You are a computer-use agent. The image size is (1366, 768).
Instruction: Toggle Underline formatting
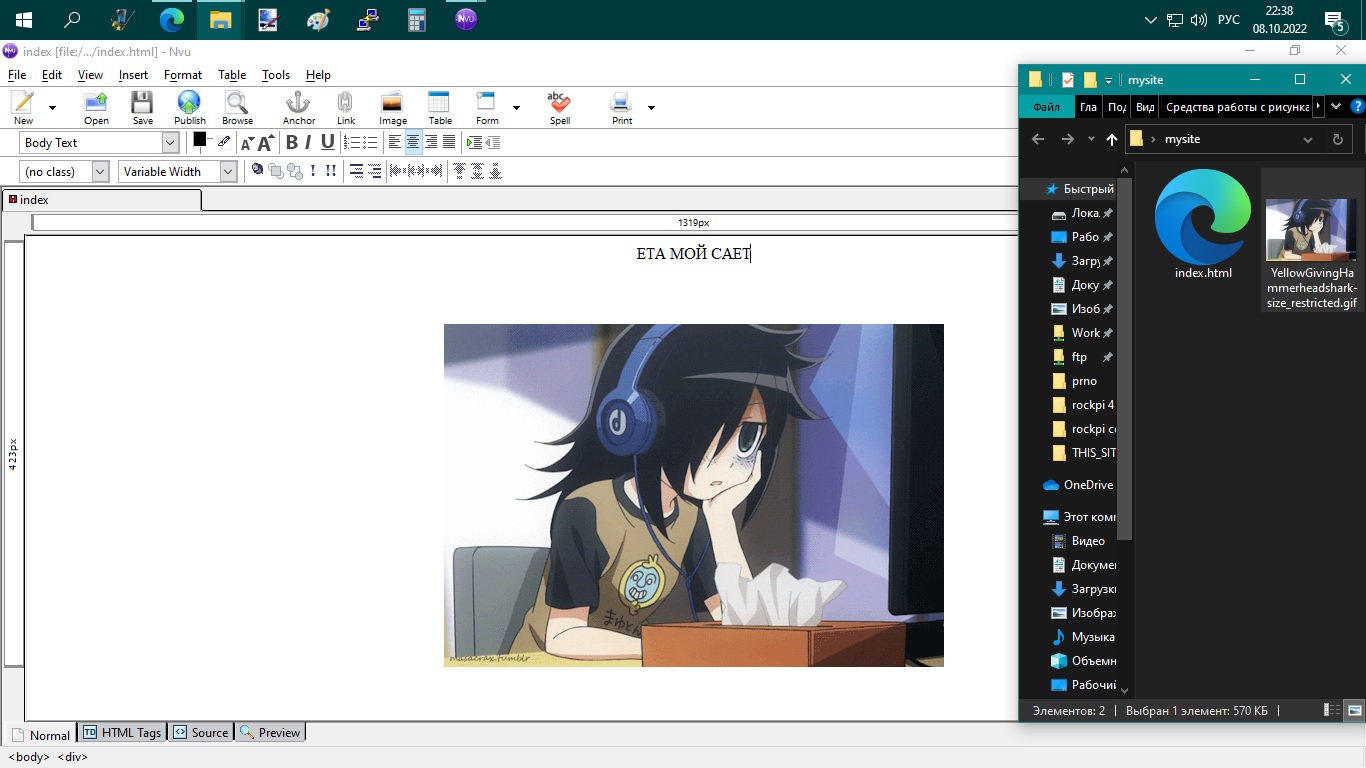coord(327,143)
